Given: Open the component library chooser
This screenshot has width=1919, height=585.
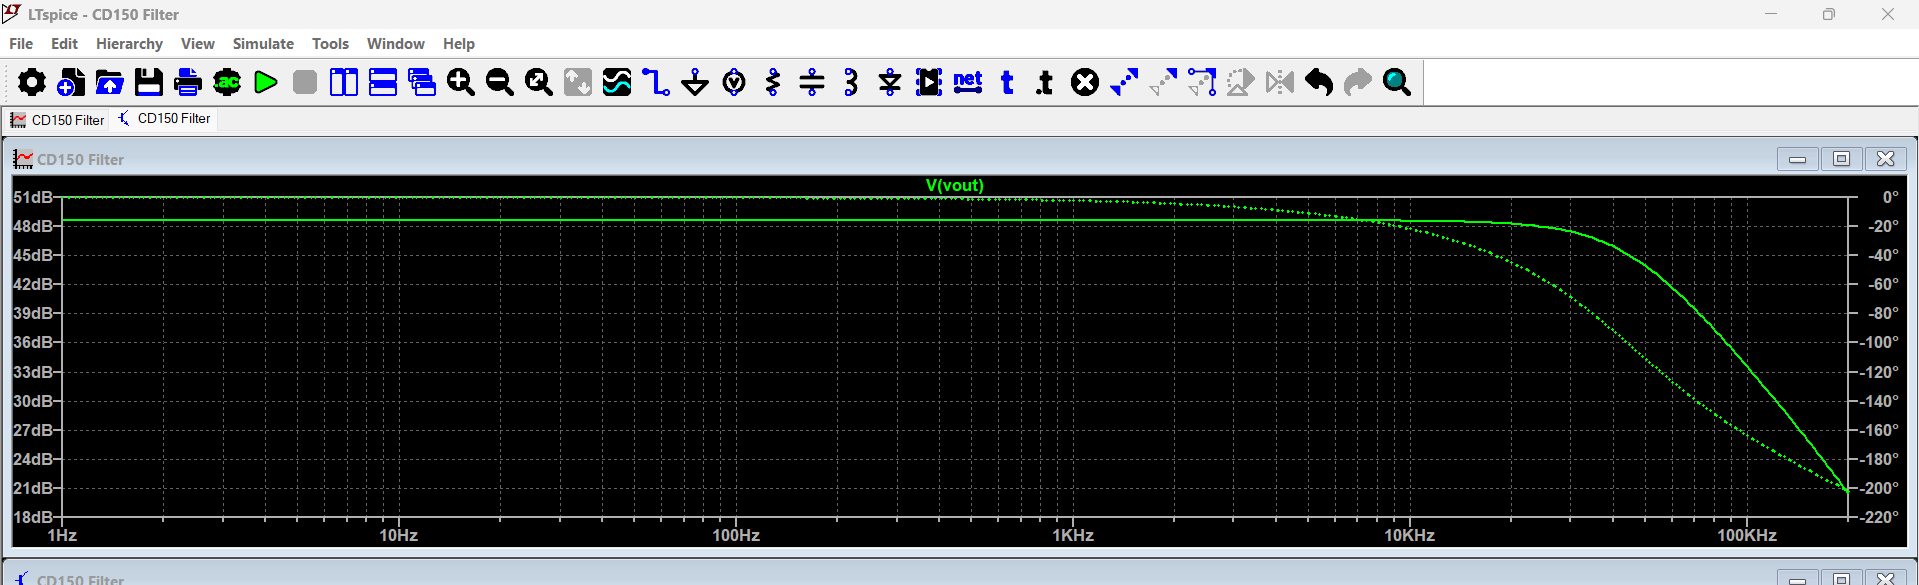Looking at the screenshot, I should click(x=929, y=82).
